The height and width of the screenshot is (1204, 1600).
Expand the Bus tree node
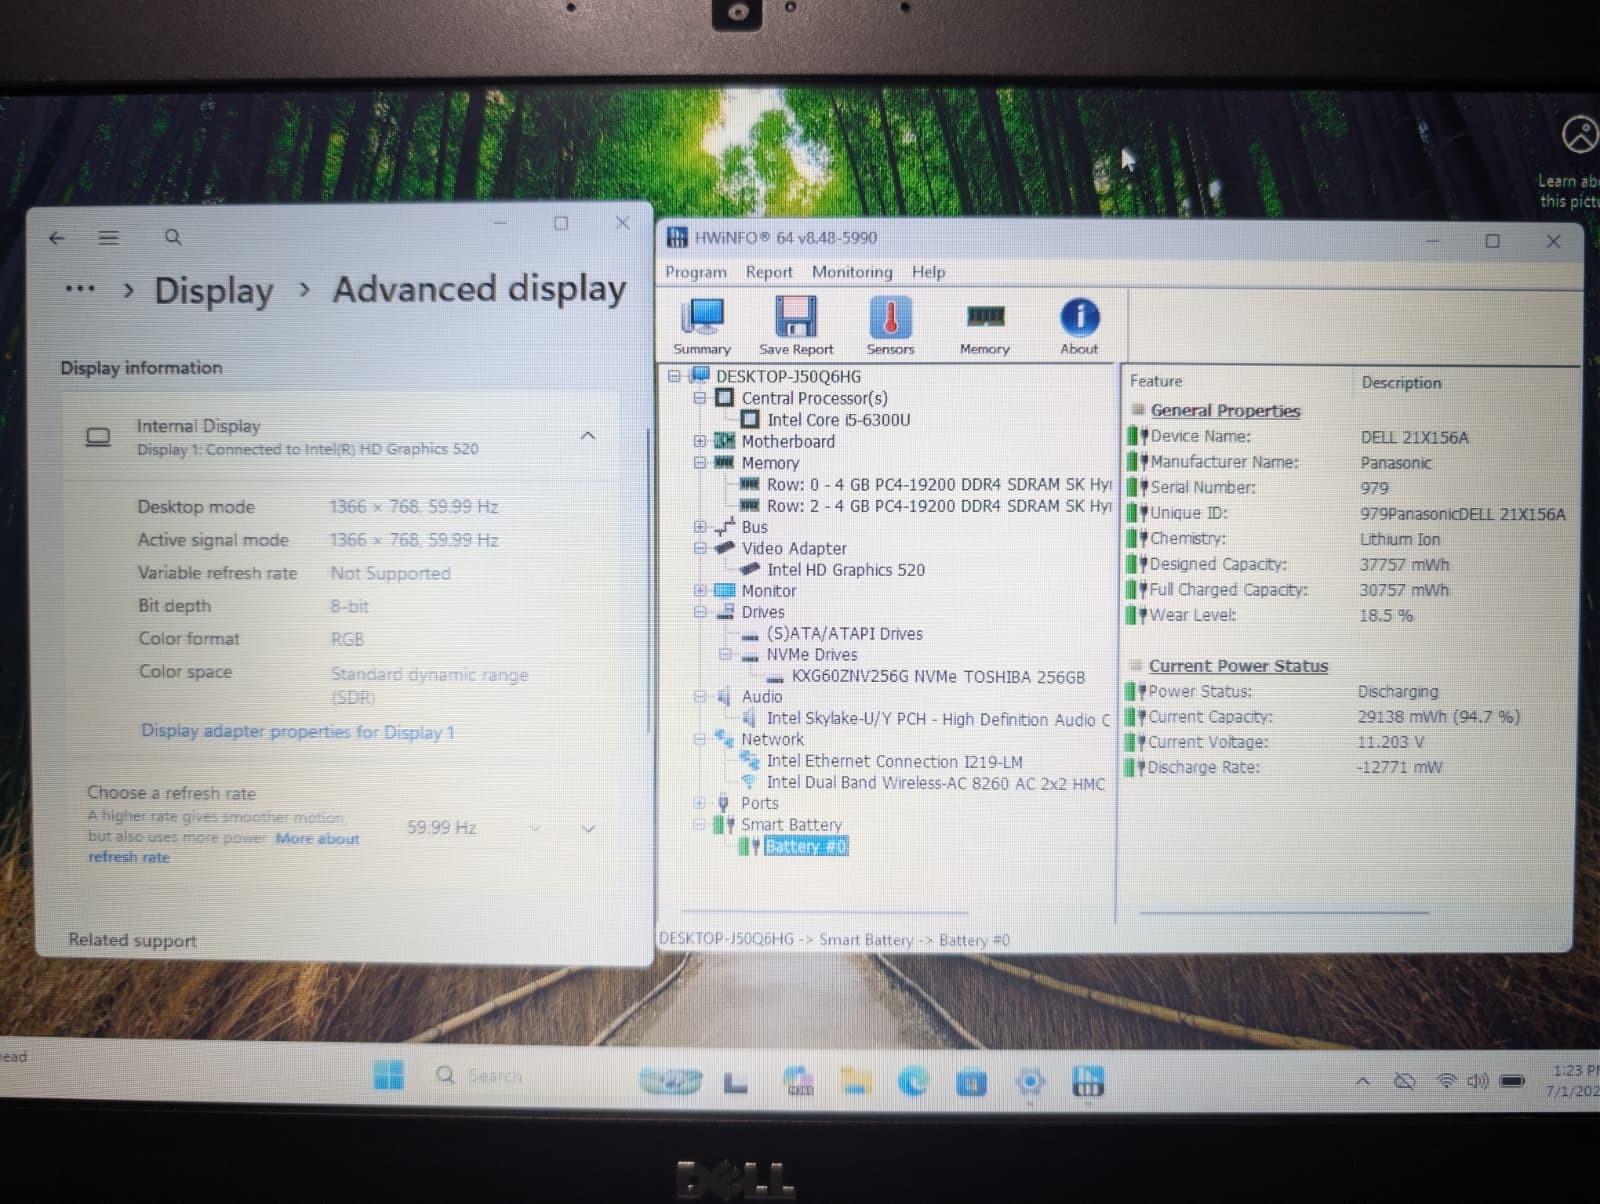click(700, 526)
